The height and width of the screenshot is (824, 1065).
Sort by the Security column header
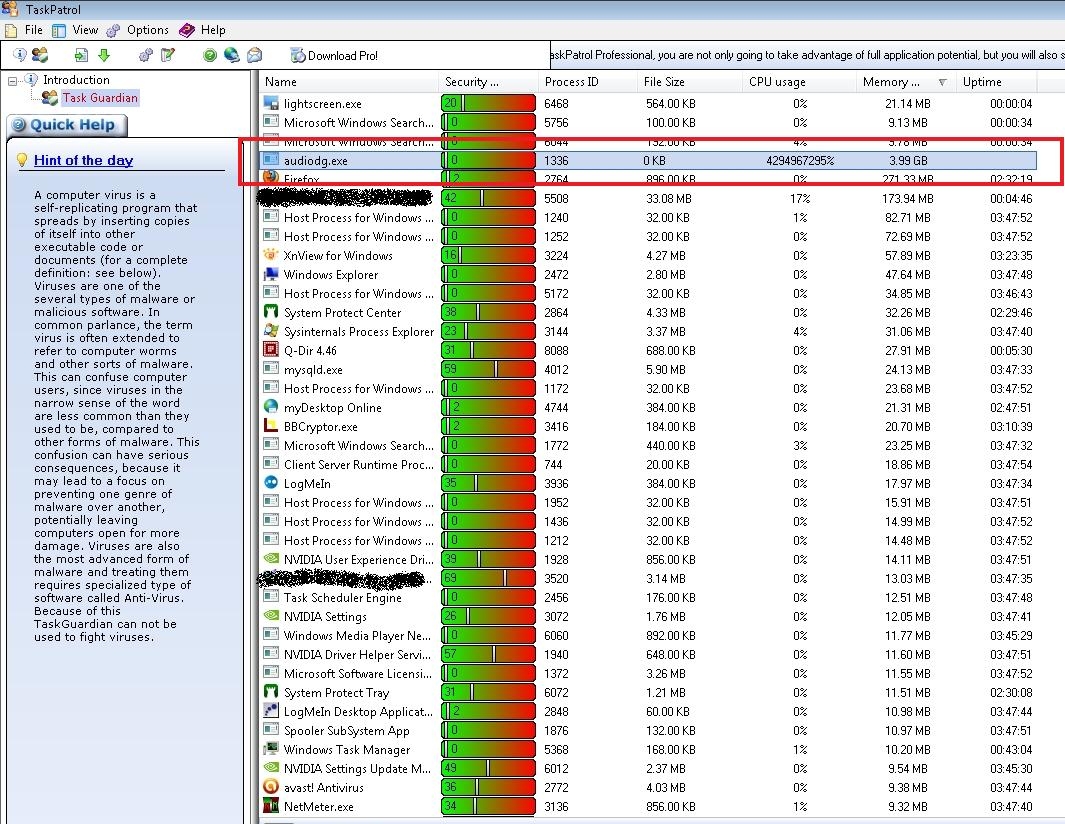489,82
